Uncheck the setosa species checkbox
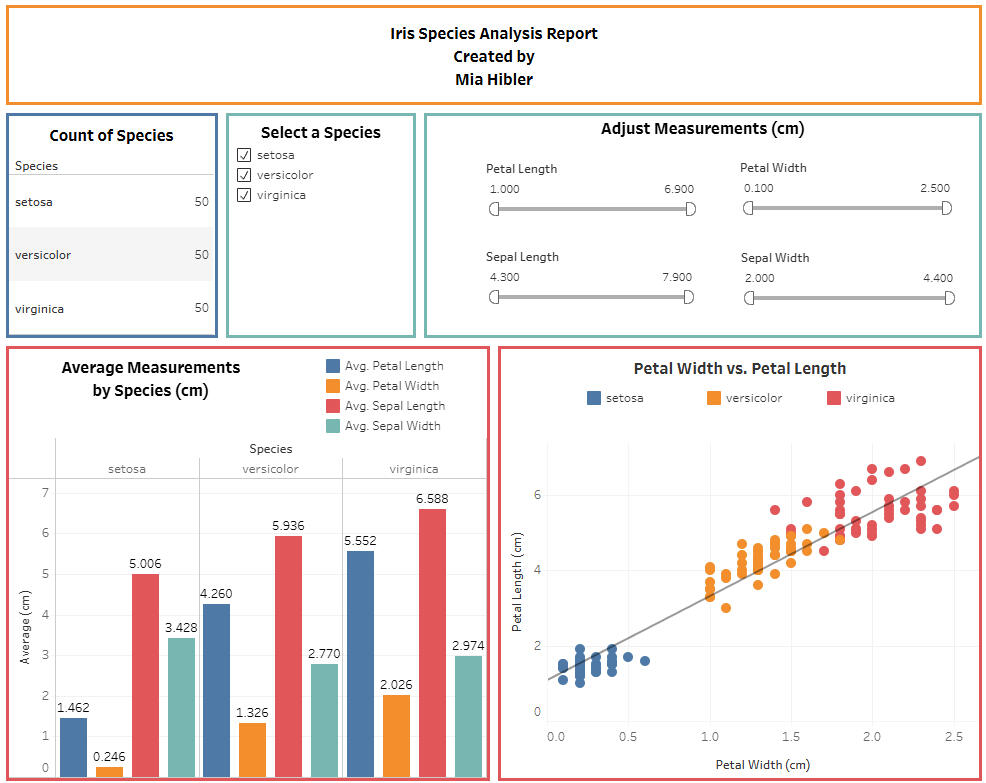Screen dimensions: 986x783 pyautogui.click(x=244, y=155)
